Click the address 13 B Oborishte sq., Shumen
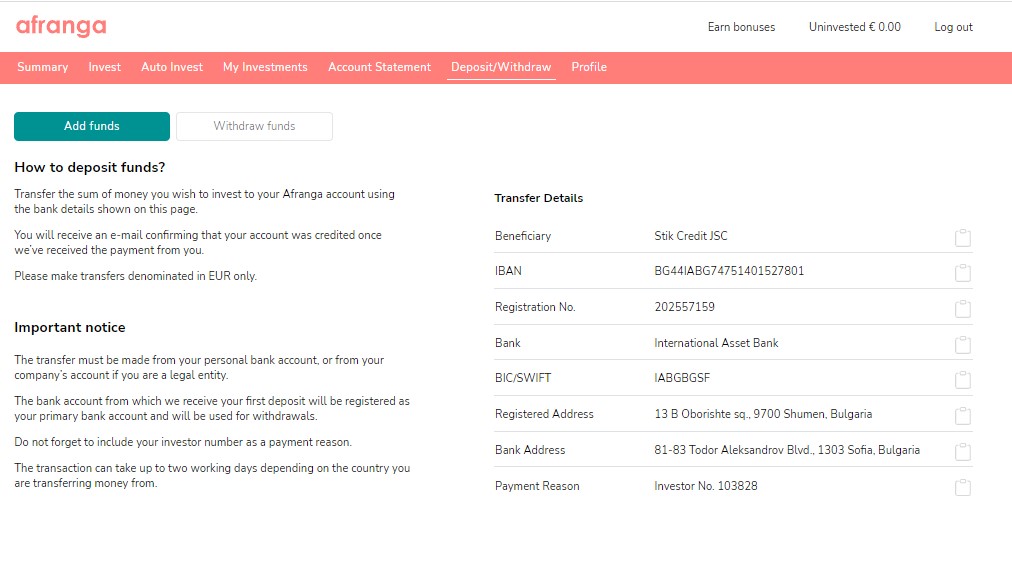The image size is (1012, 577). [763, 414]
